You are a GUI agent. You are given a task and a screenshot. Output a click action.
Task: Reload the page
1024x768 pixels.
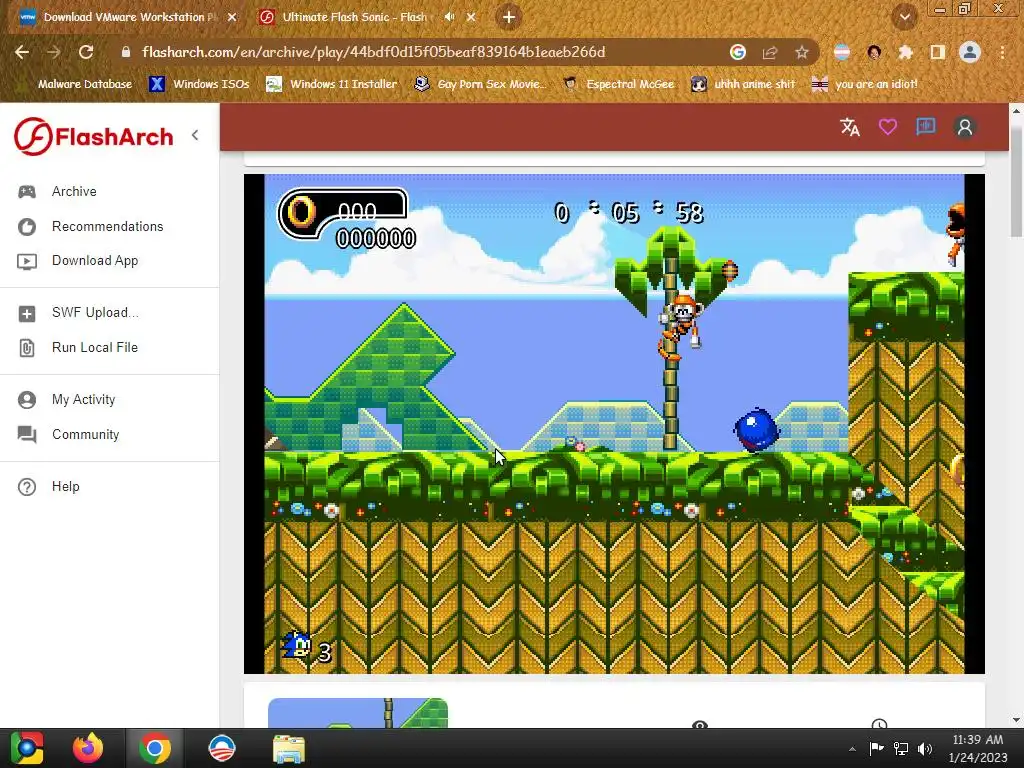click(86, 52)
